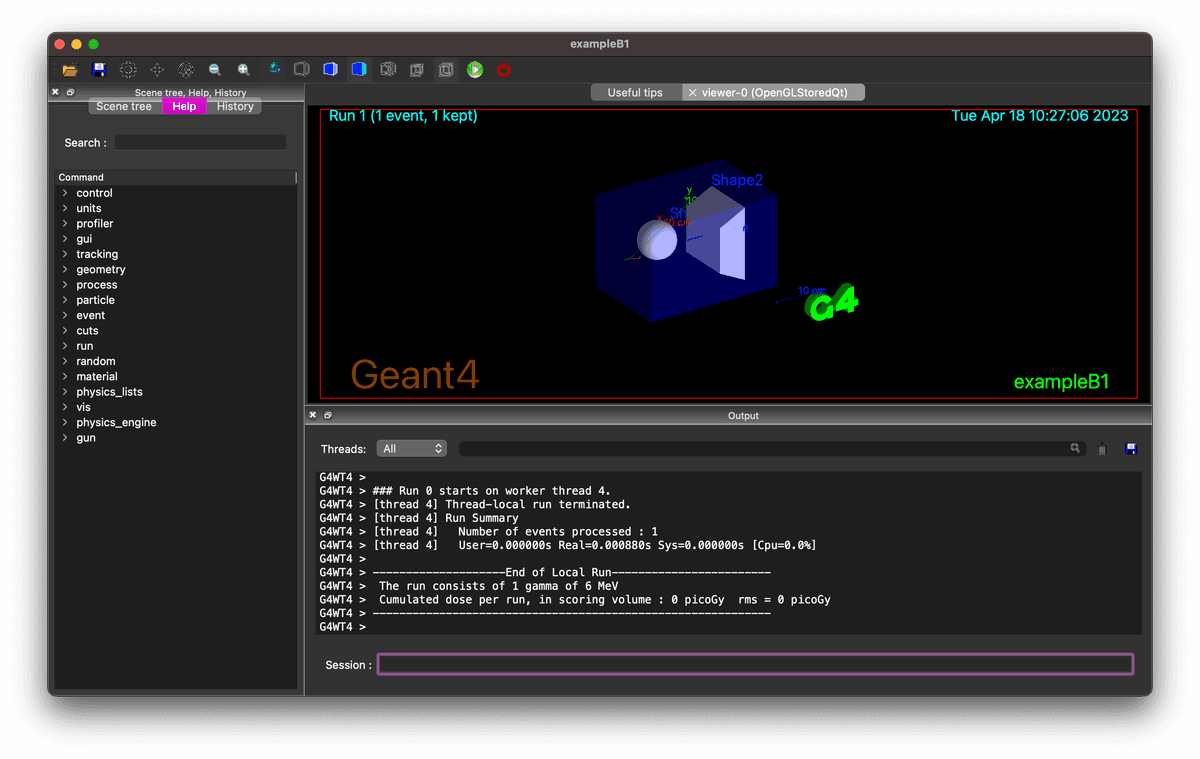Select the Rotate cursor tool

click(x=273, y=70)
